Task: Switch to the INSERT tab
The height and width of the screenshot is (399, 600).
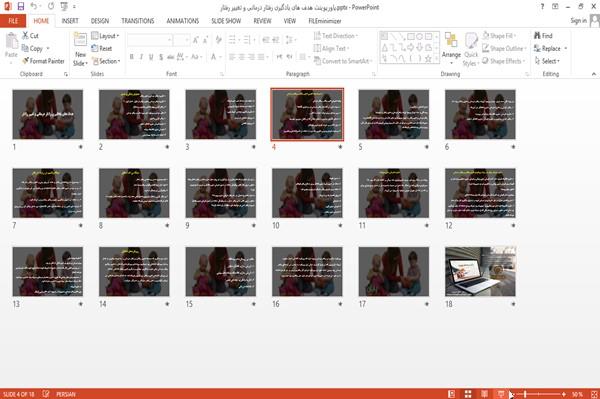Action: click(70, 21)
